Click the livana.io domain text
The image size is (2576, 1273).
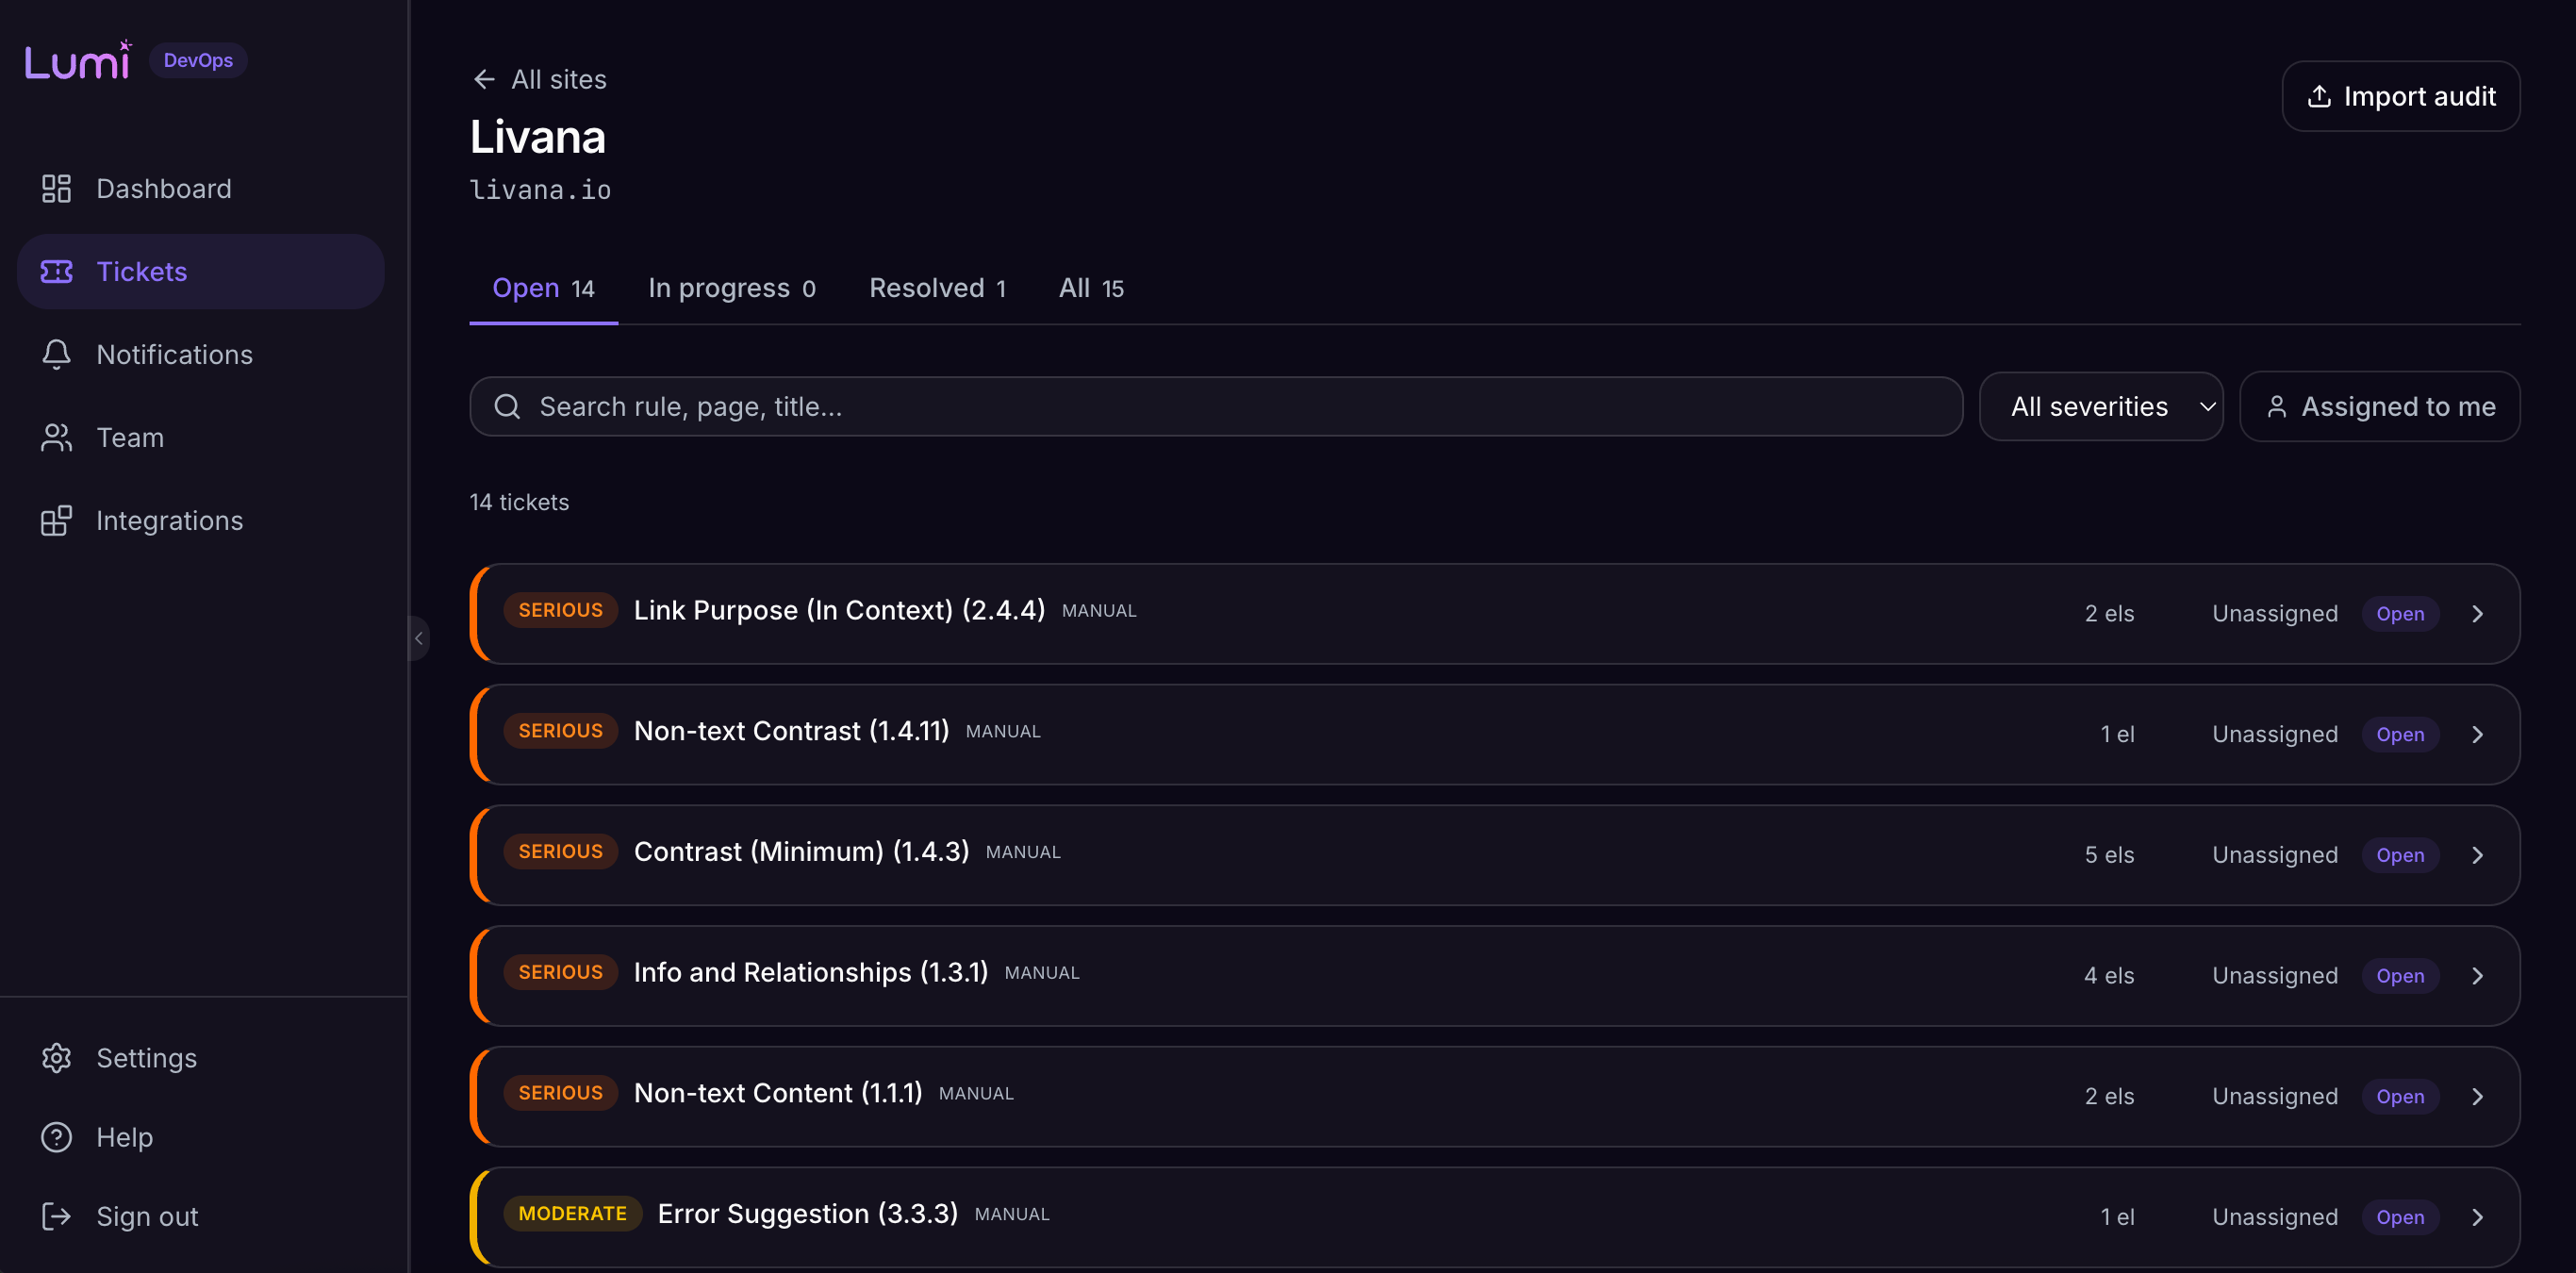540,190
